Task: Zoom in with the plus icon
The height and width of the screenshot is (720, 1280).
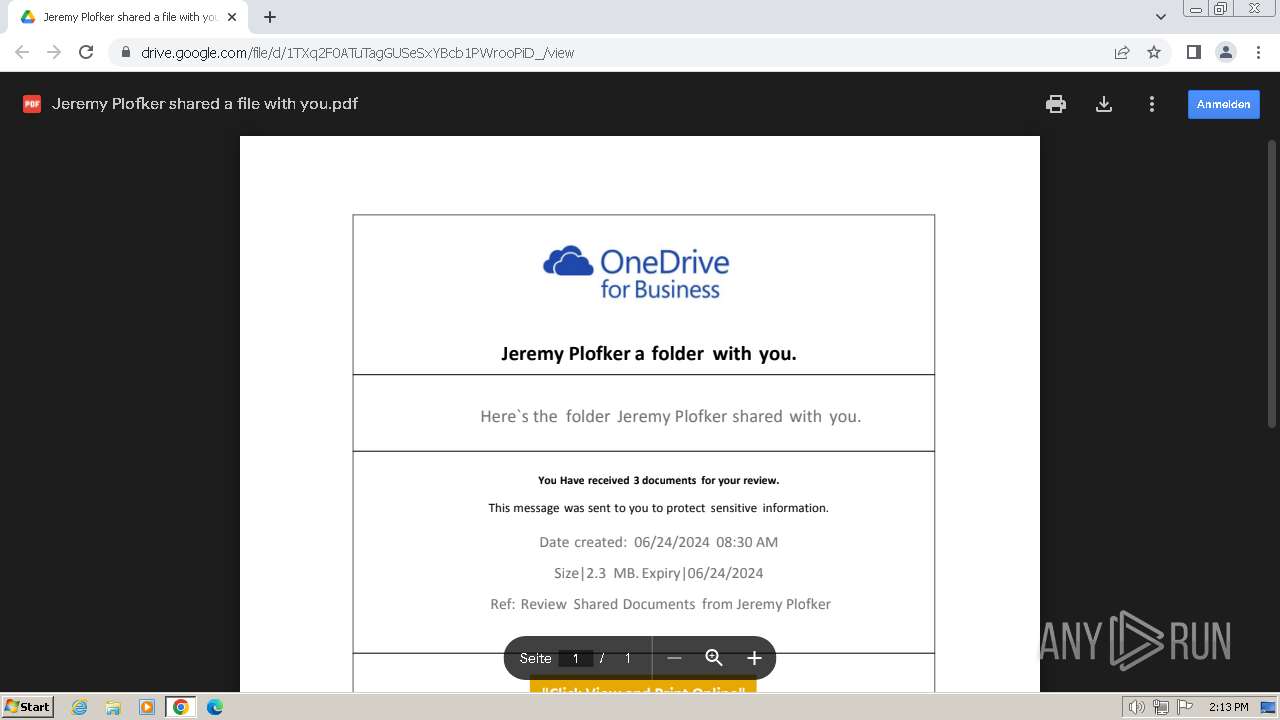Action: pos(754,658)
